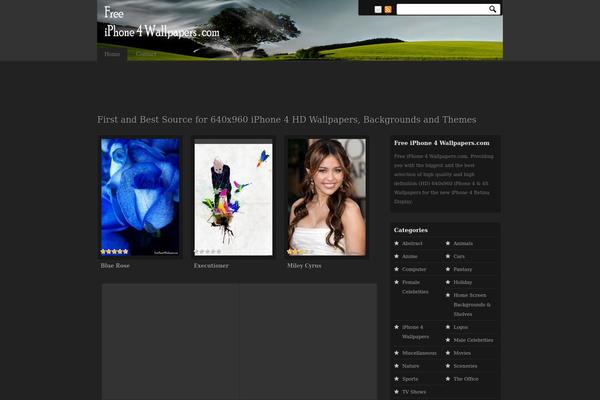600x400 pixels.
Task: Open the TV Shows category
Action: [414, 392]
